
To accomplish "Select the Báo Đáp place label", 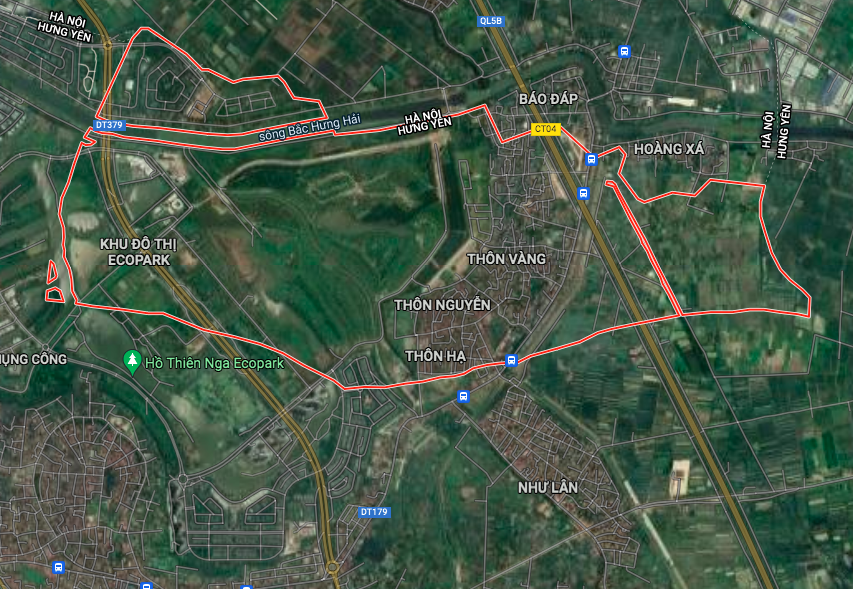I will click(548, 99).
